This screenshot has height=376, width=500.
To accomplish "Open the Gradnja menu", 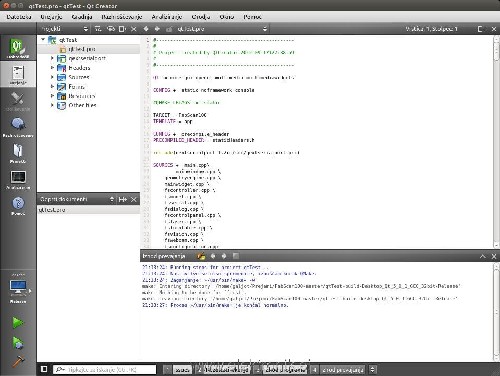I will pos(82,17).
